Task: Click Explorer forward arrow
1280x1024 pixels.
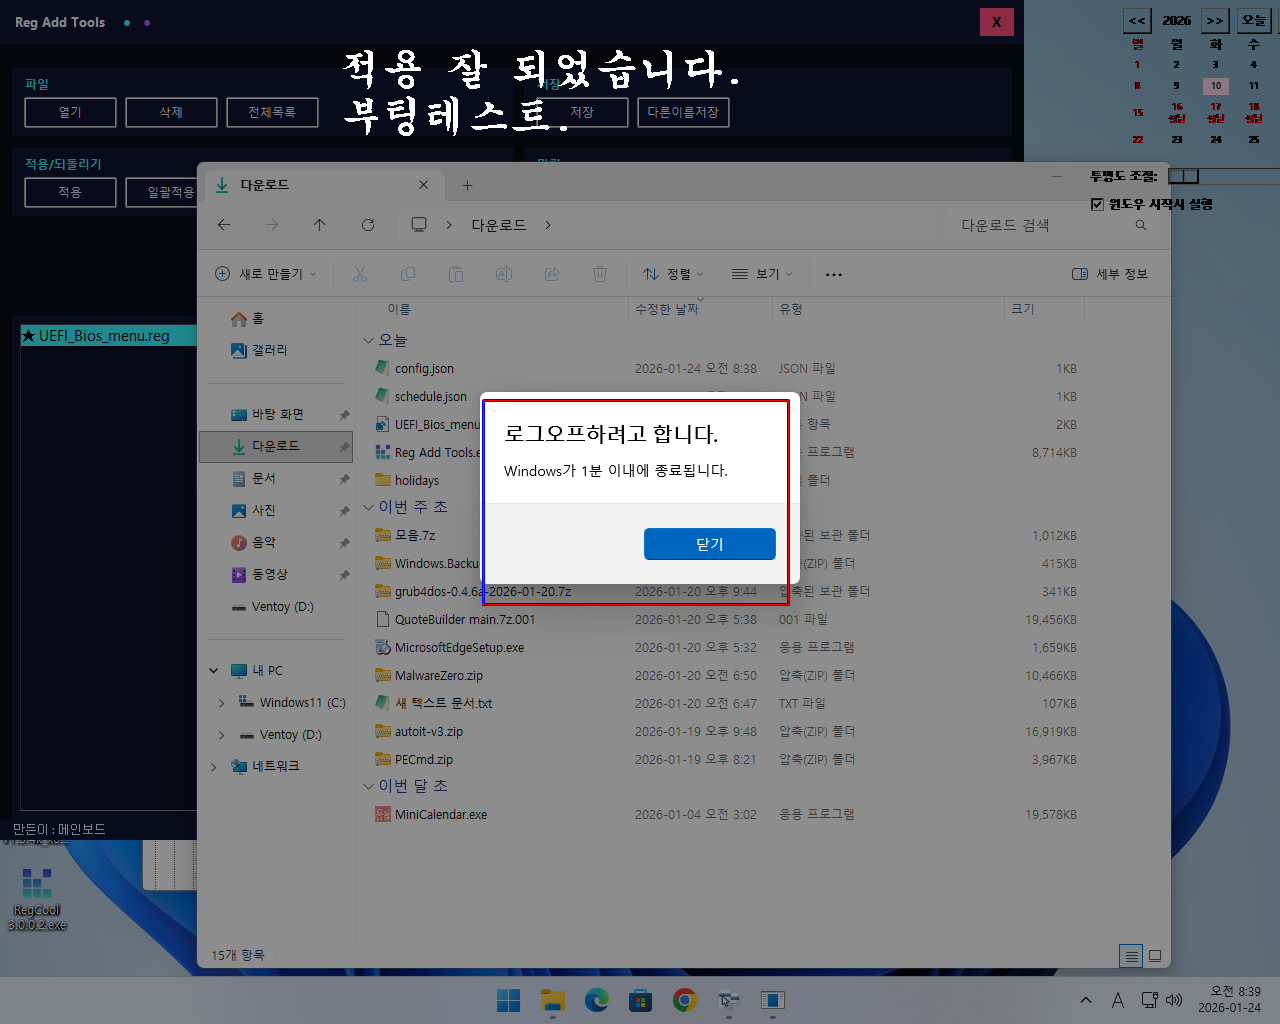Action: tap(272, 225)
